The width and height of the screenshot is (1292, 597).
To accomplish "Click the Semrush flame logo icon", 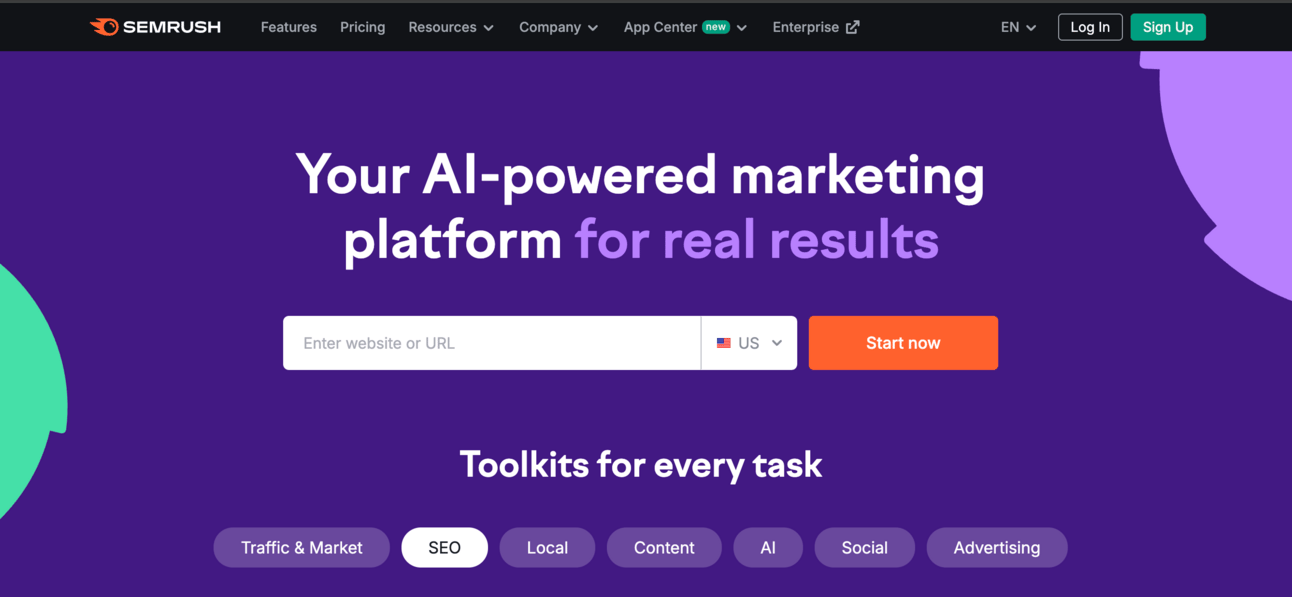I will click(104, 27).
